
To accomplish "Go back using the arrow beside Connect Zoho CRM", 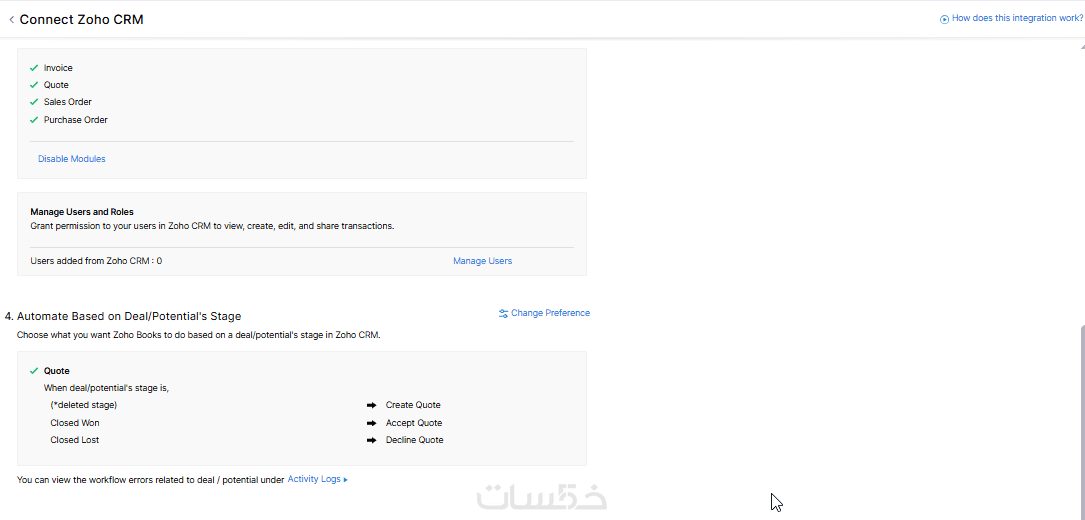I will coord(11,19).
